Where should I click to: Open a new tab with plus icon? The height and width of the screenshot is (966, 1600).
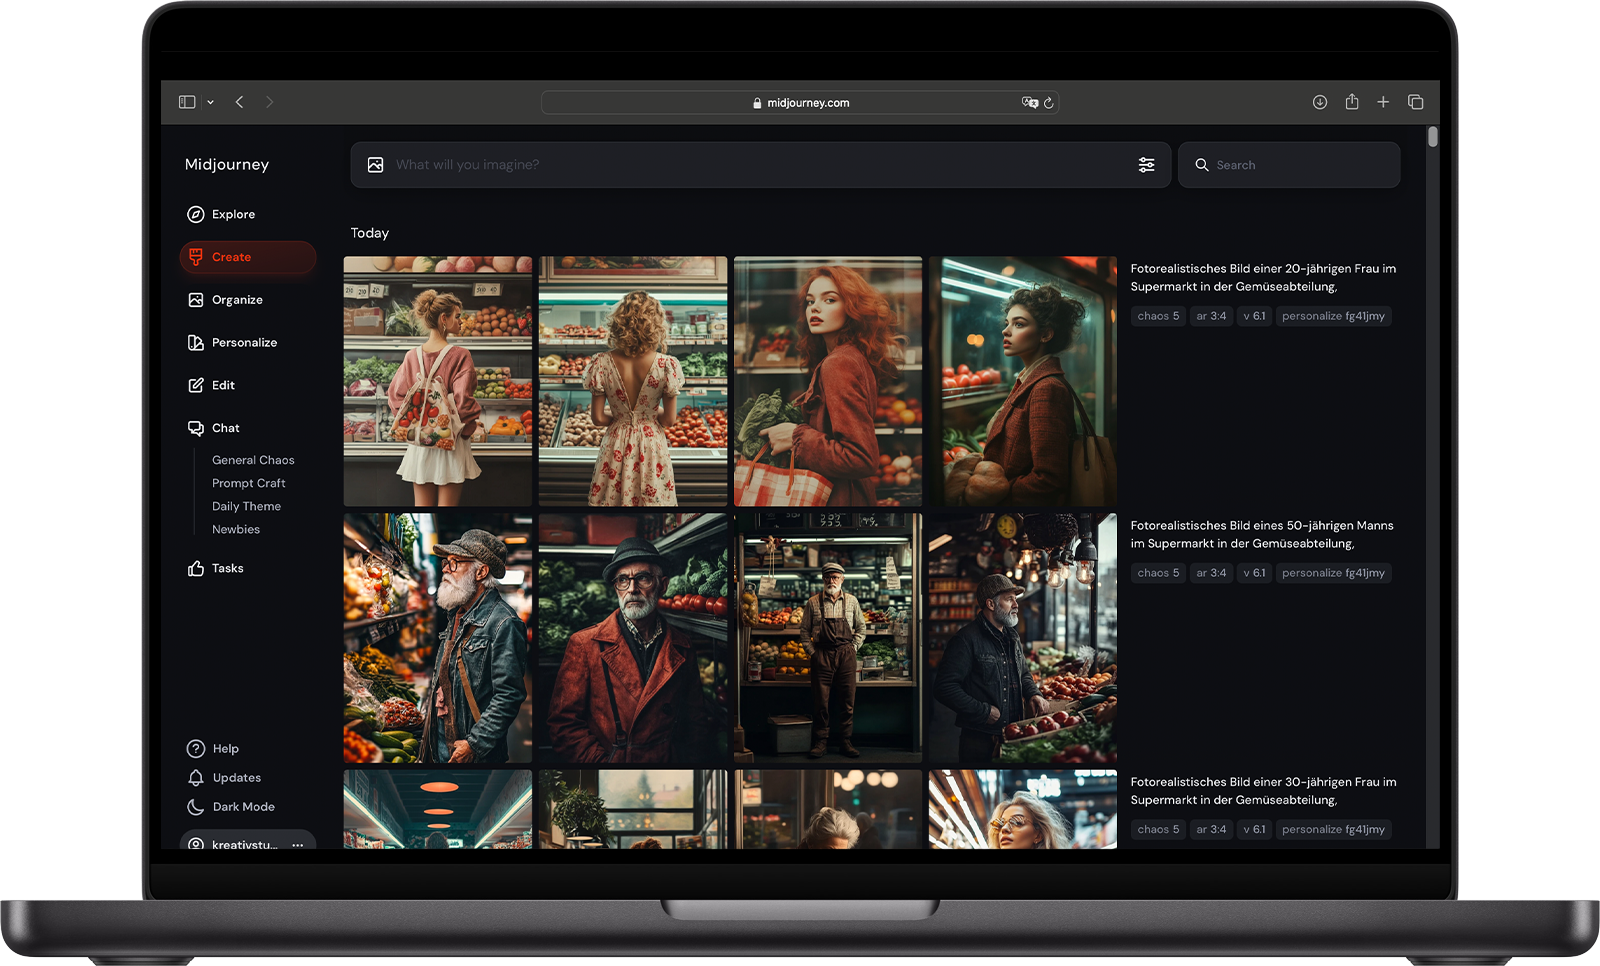click(1383, 102)
